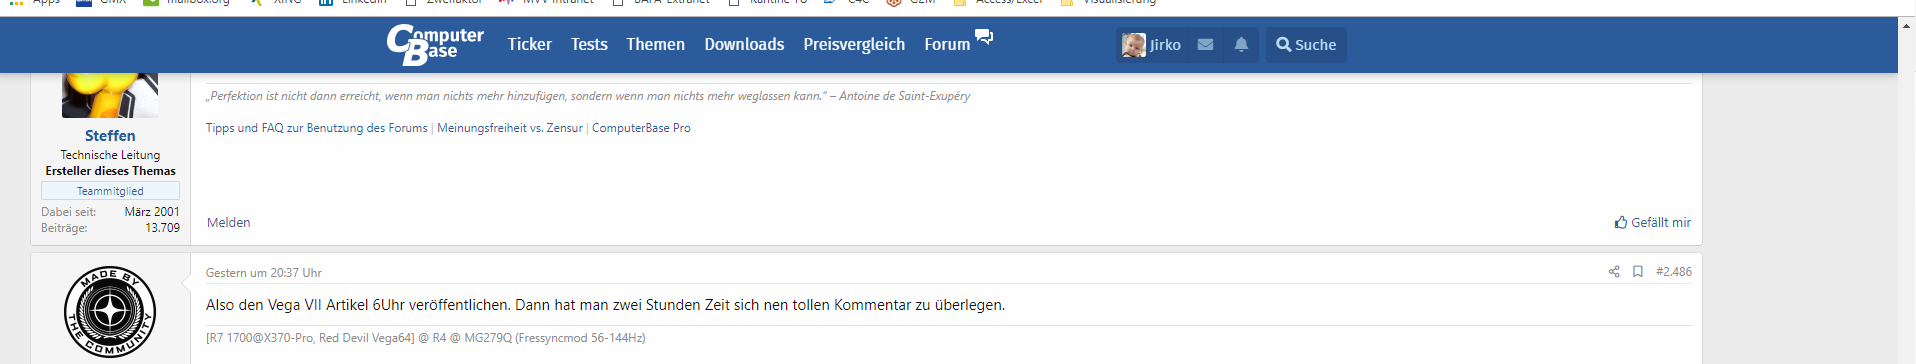Click the Saint-Exupéry quote signature
Viewport: 1916px width, 364px height.
pyautogui.click(x=588, y=96)
